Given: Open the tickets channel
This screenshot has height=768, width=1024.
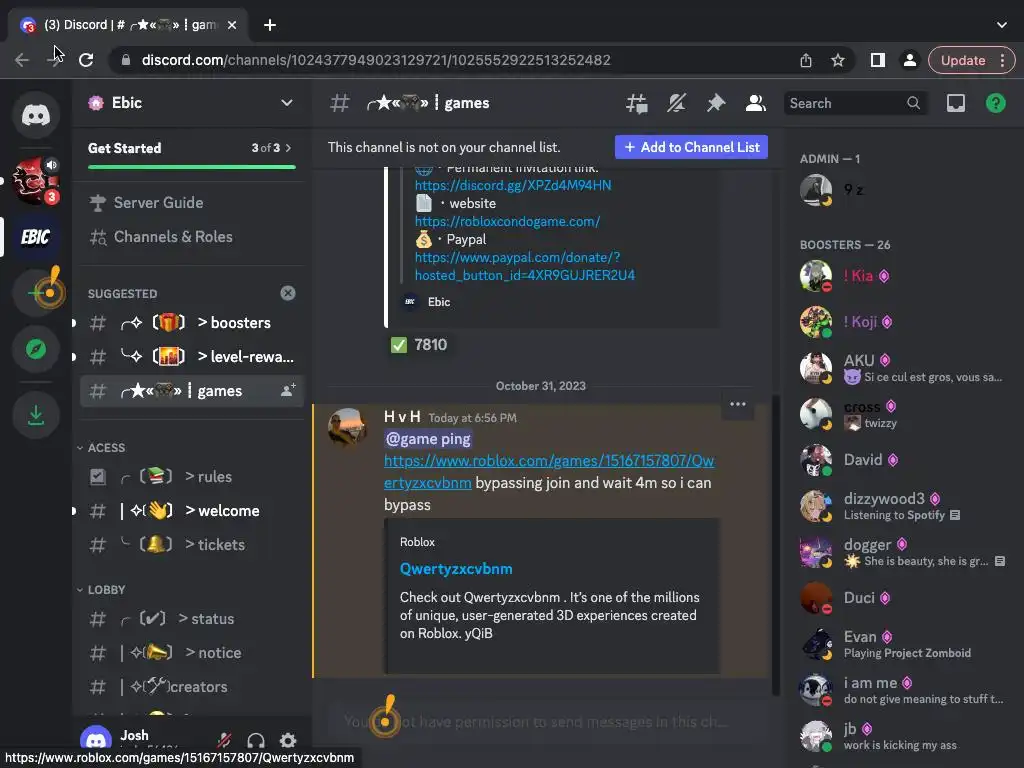Looking at the screenshot, I should pyautogui.click(x=191, y=545).
